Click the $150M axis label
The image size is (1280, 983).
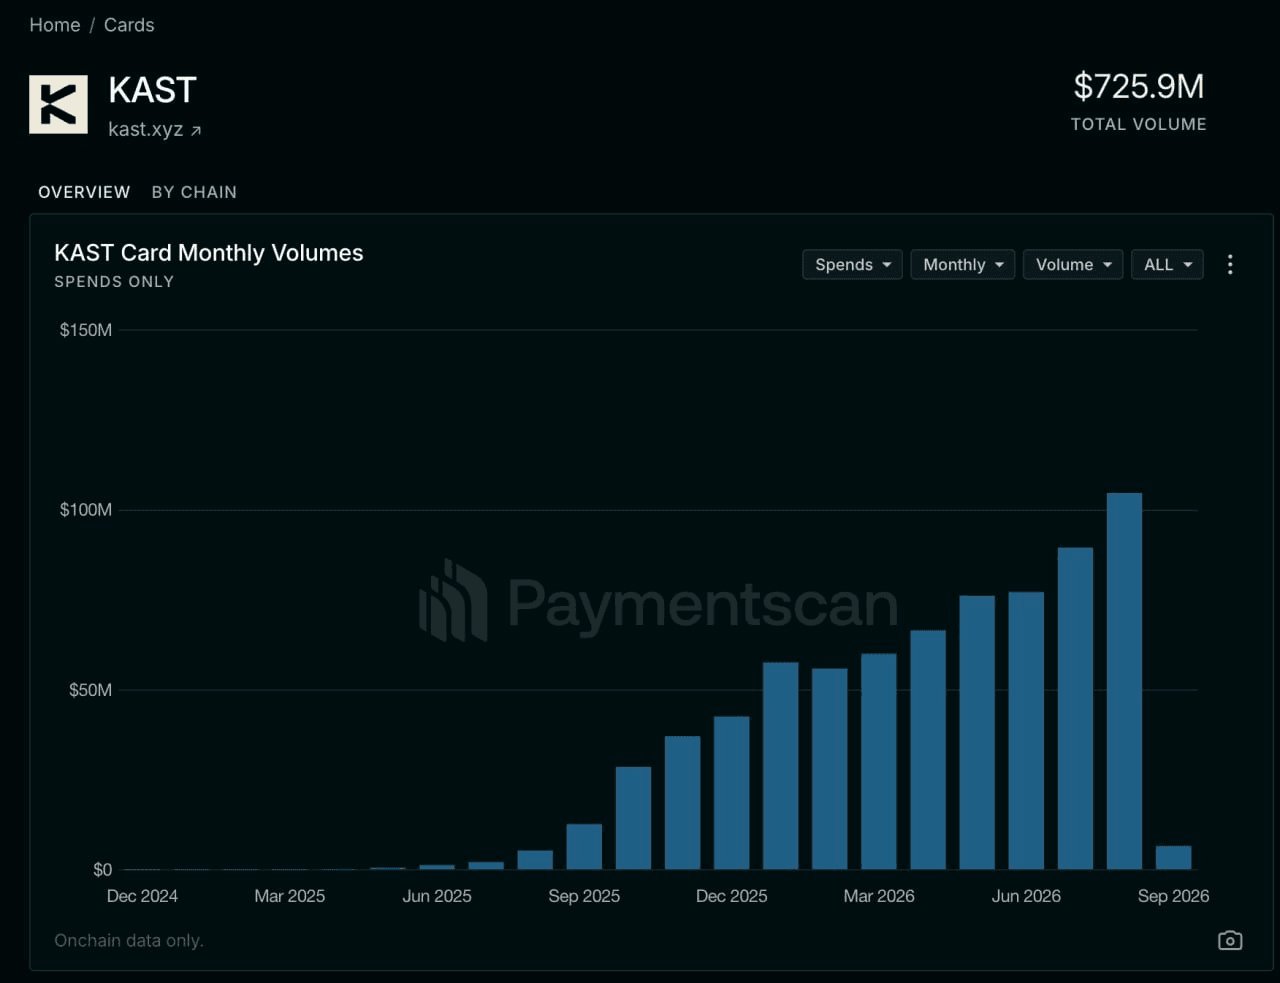86,330
